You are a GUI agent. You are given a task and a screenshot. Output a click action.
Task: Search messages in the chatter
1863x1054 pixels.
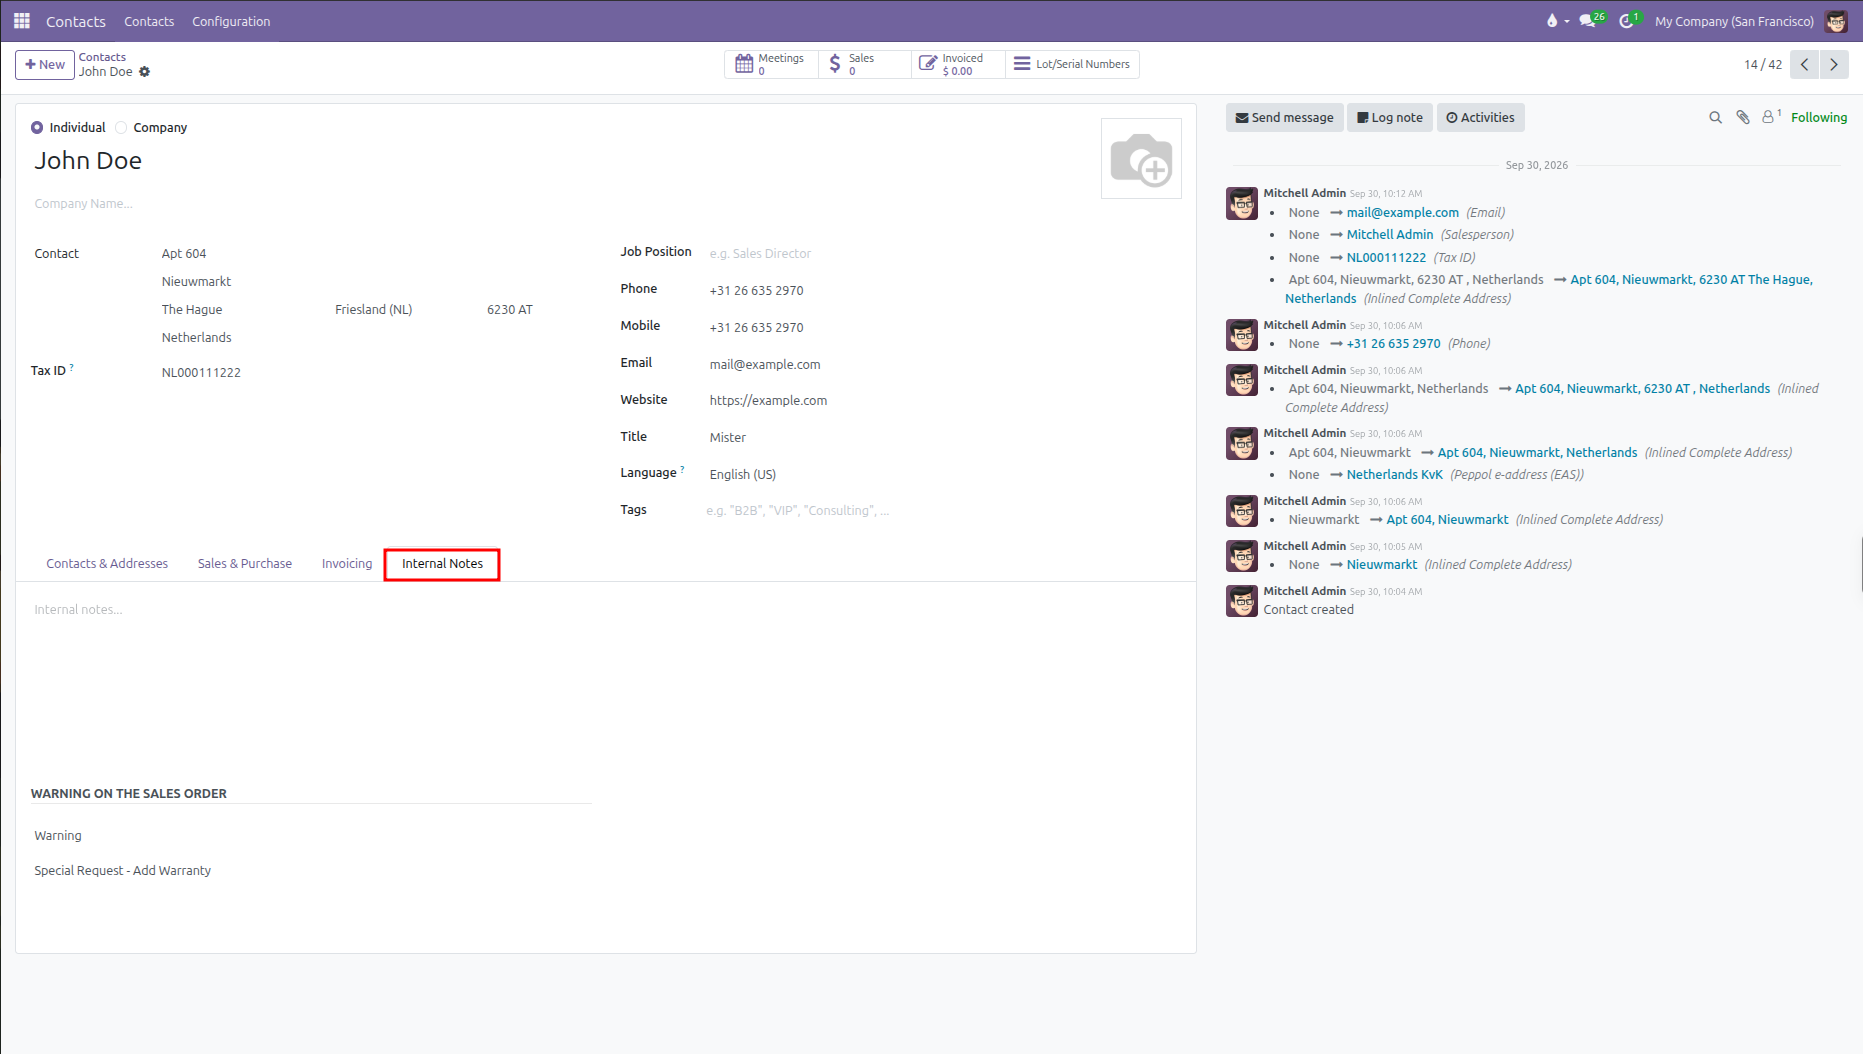[1715, 118]
